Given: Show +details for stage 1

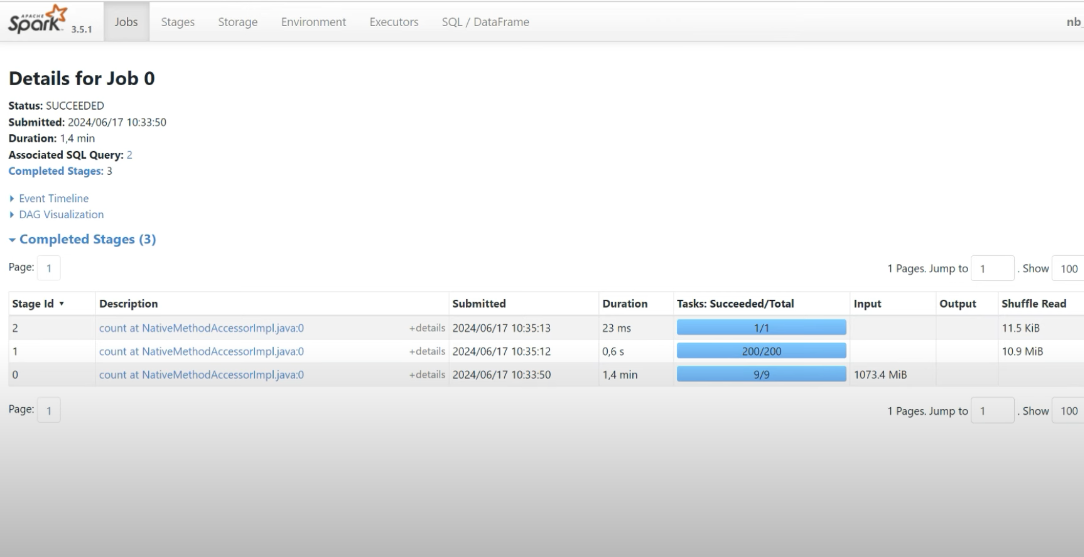Looking at the screenshot, I should coord(426,352).
